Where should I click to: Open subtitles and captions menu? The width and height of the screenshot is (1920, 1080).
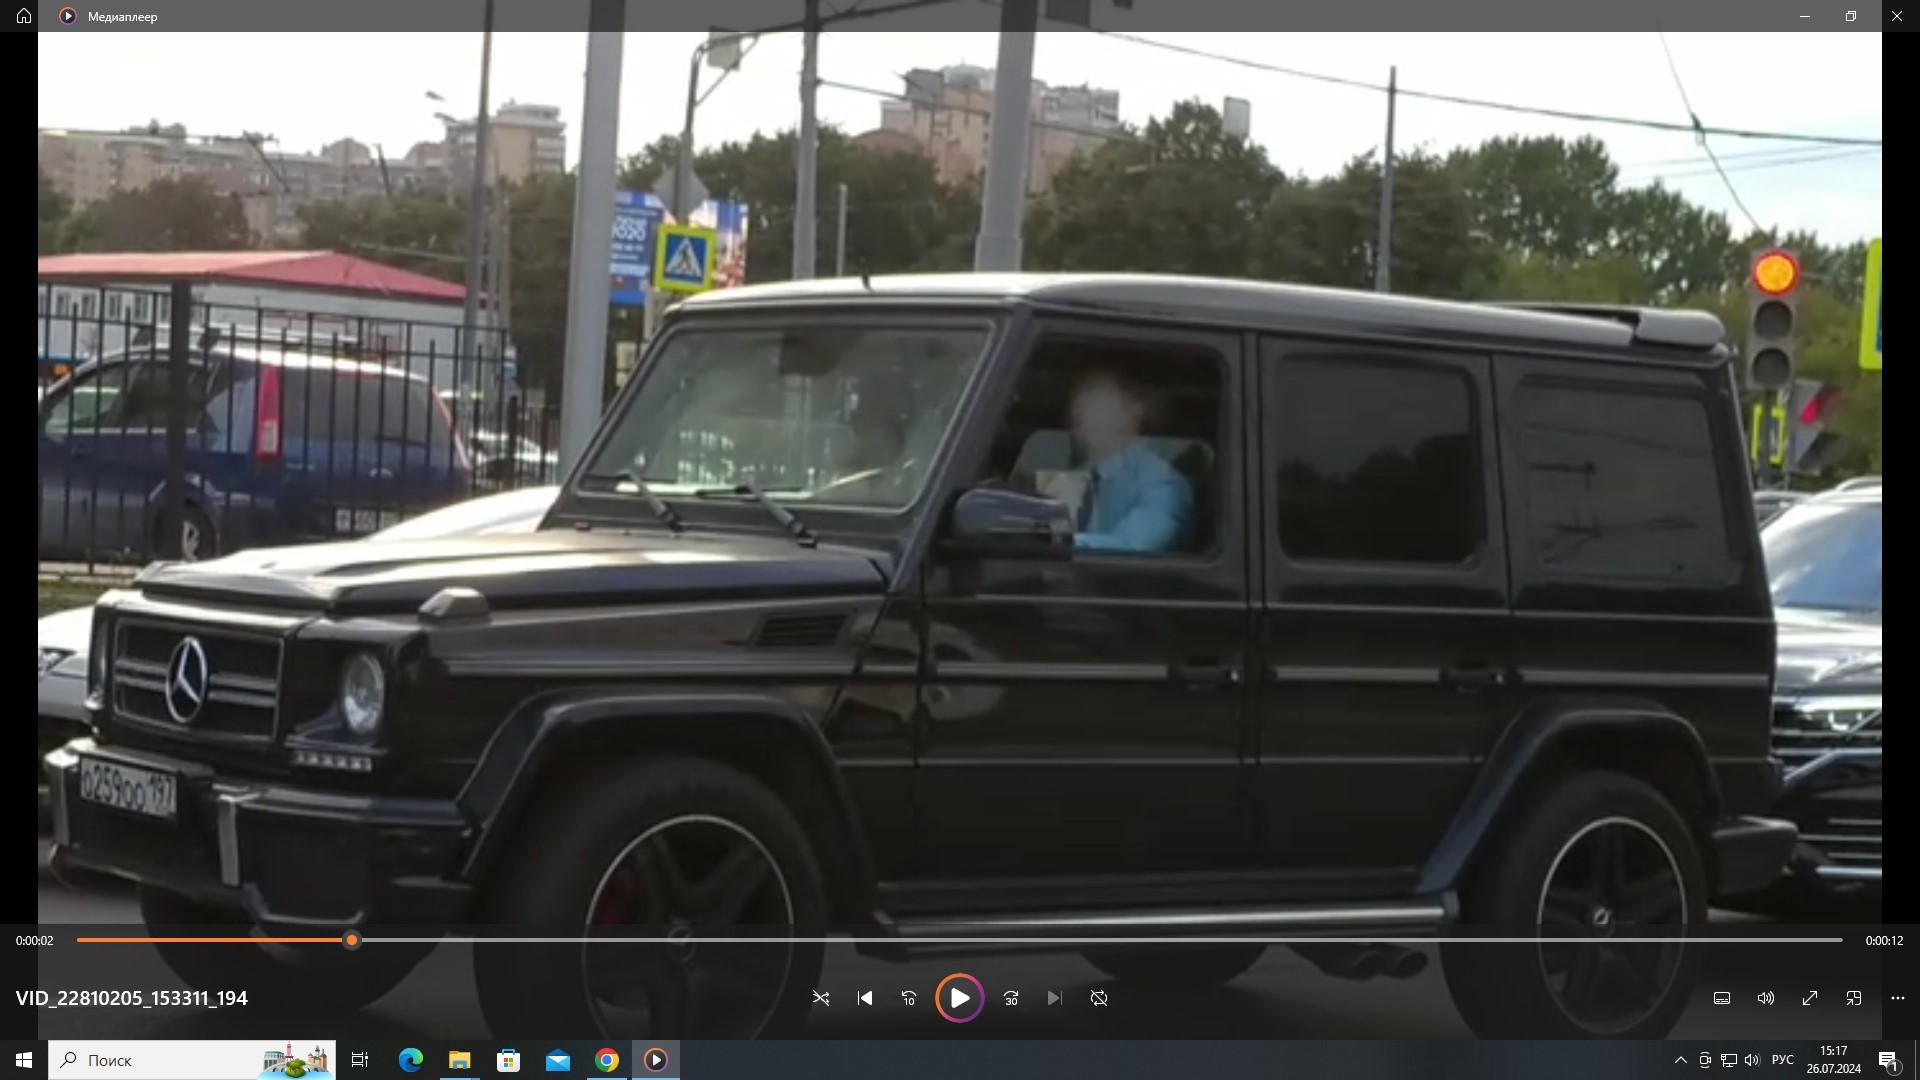coord(1722,998)
